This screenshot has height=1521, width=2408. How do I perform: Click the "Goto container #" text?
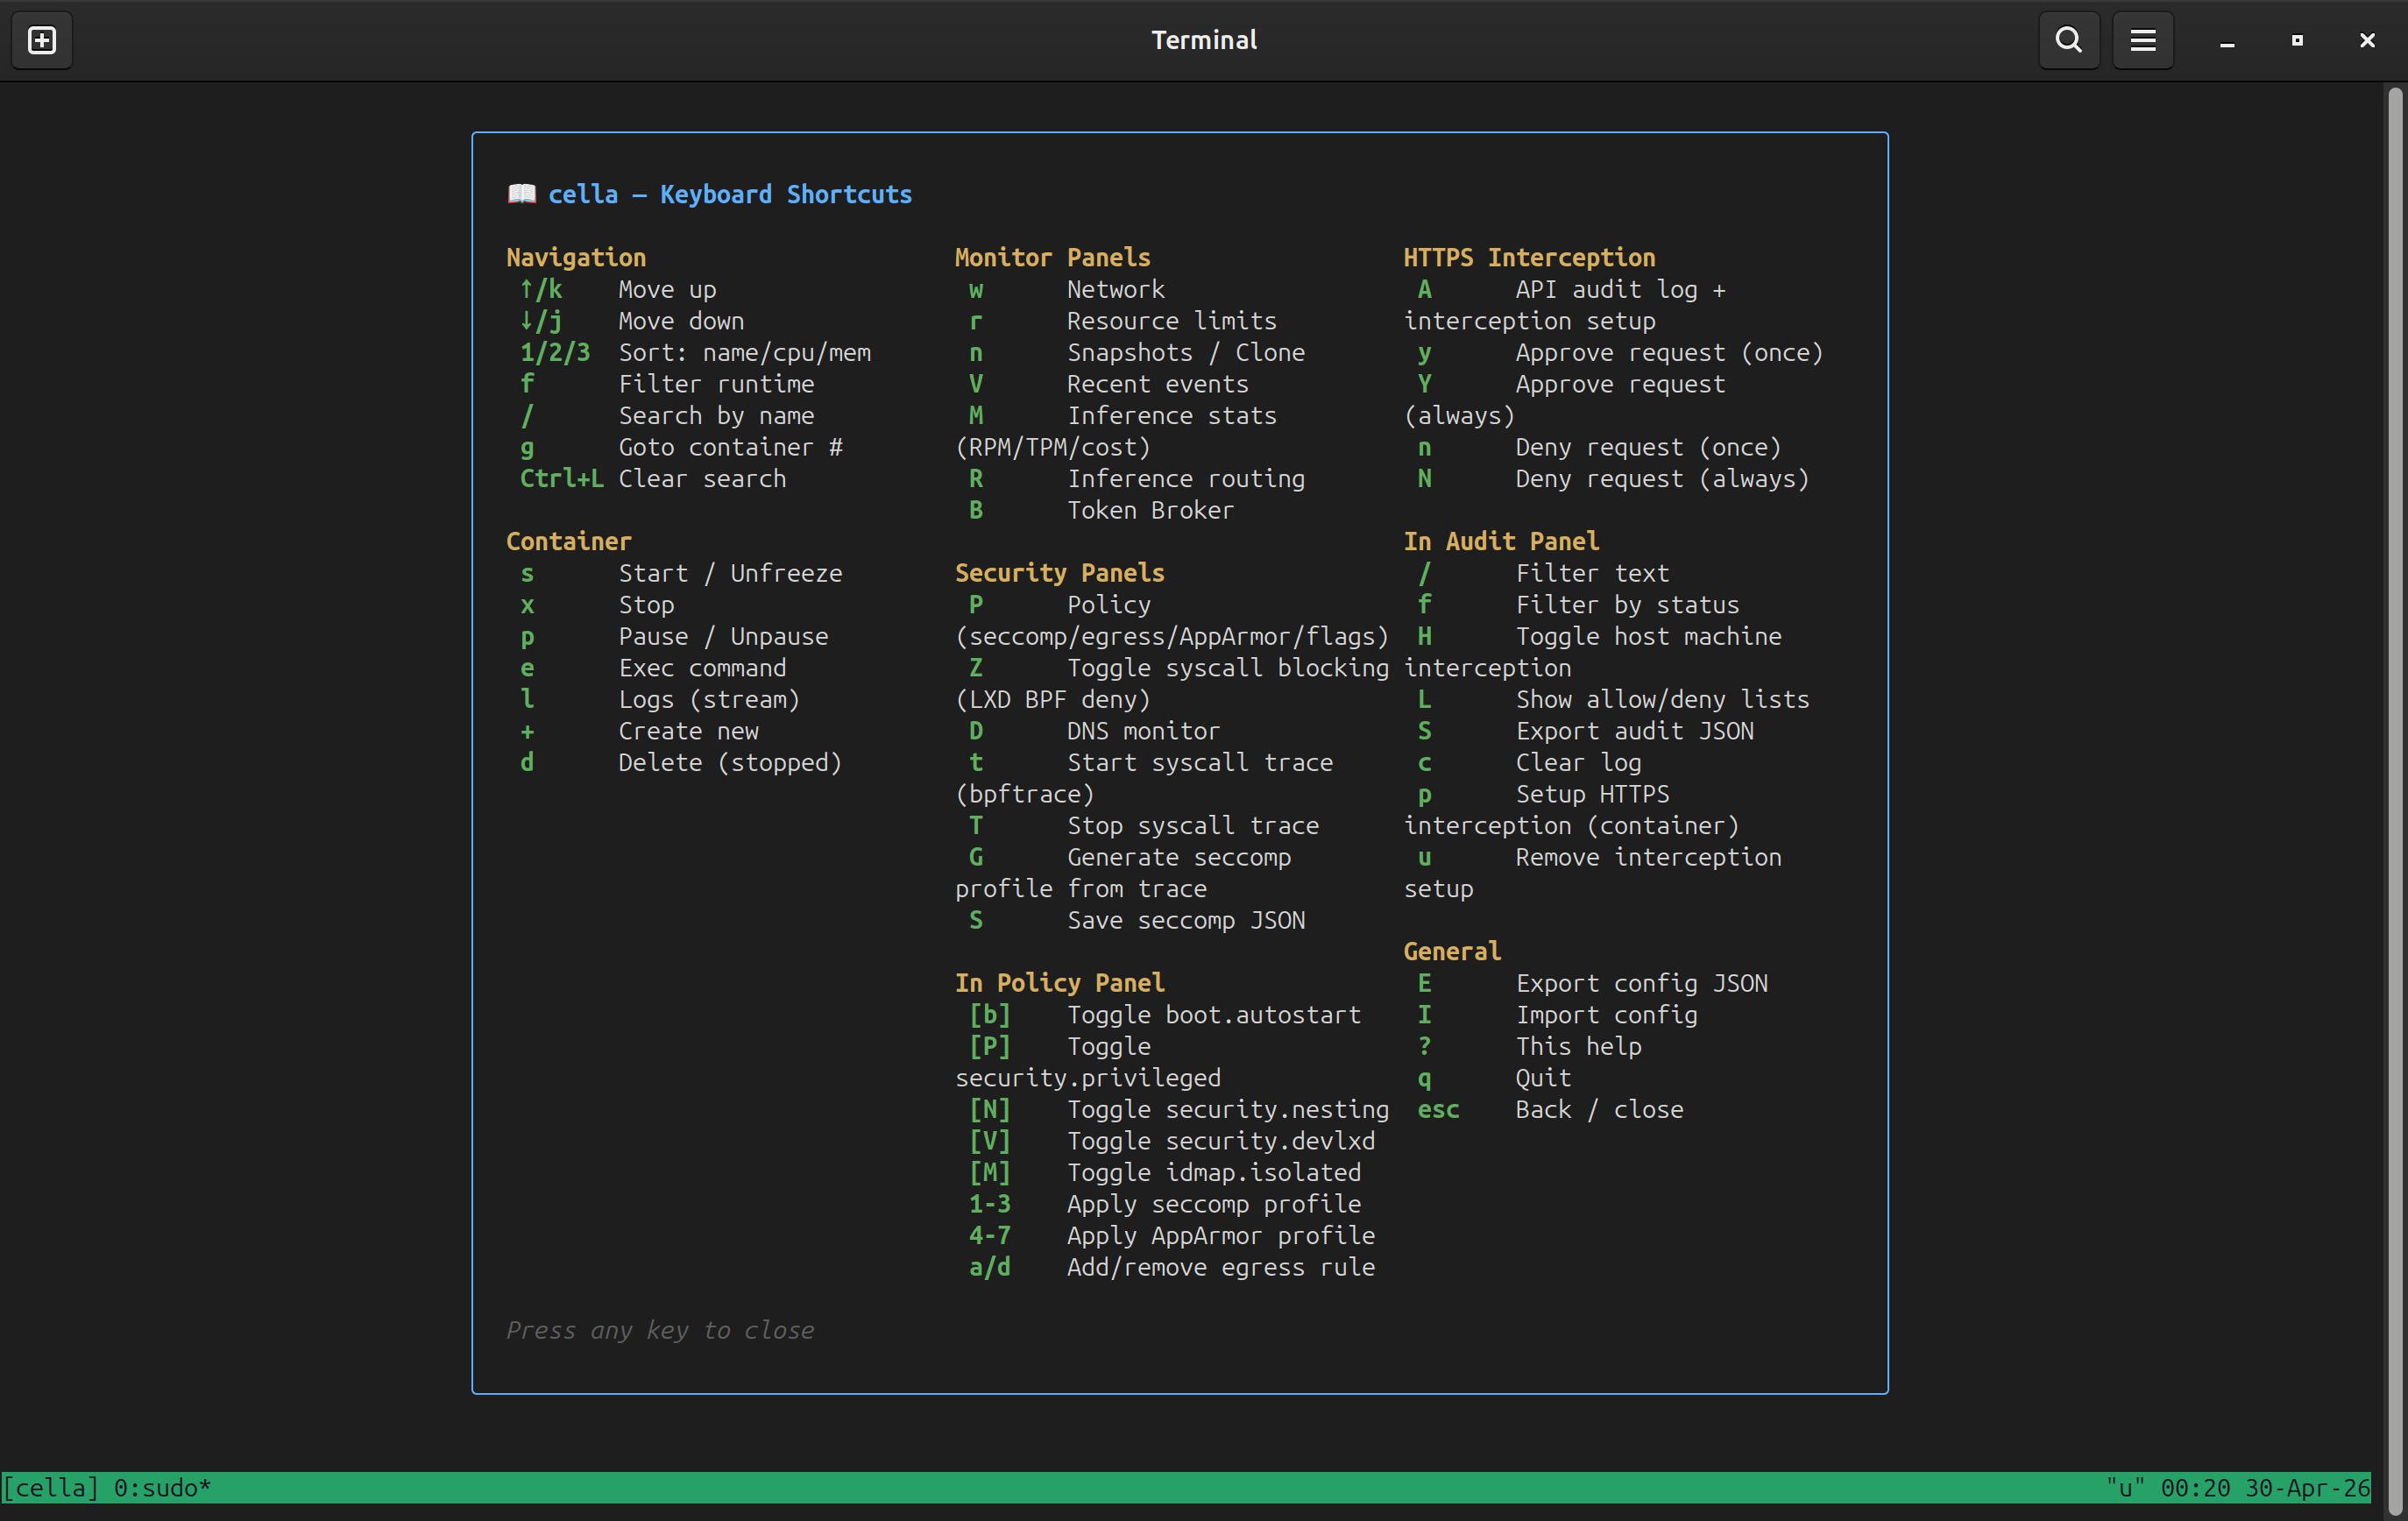pyautogui.click(x=731, y=447)
